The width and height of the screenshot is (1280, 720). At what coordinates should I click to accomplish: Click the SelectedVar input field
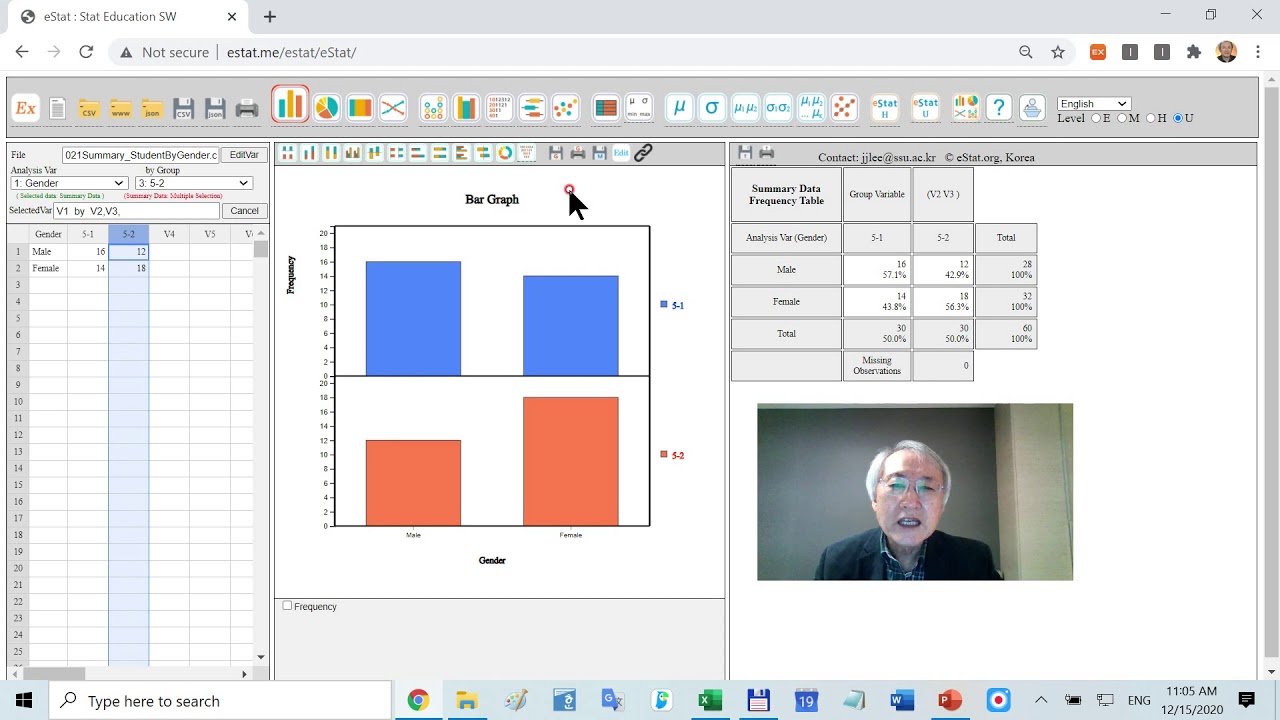tap(136, 211)
